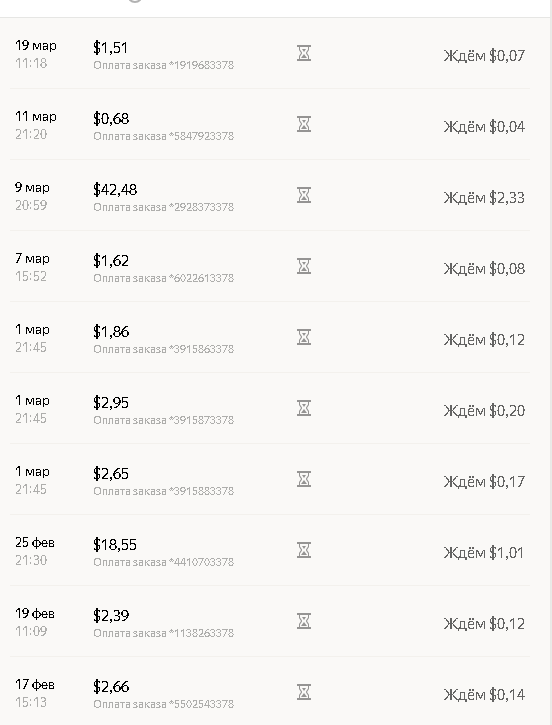The height and width of the screenshot is (725, 552).
Task: Select the $2,39 amount from 19 фев
Action: coord(111,615)
